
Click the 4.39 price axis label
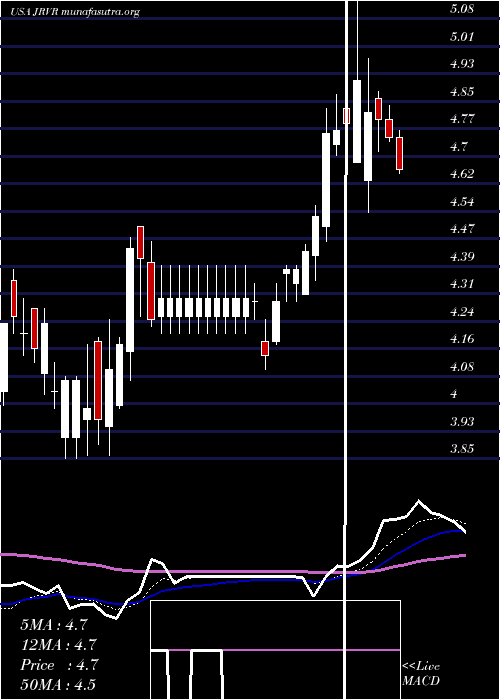(x=462, y=257)
